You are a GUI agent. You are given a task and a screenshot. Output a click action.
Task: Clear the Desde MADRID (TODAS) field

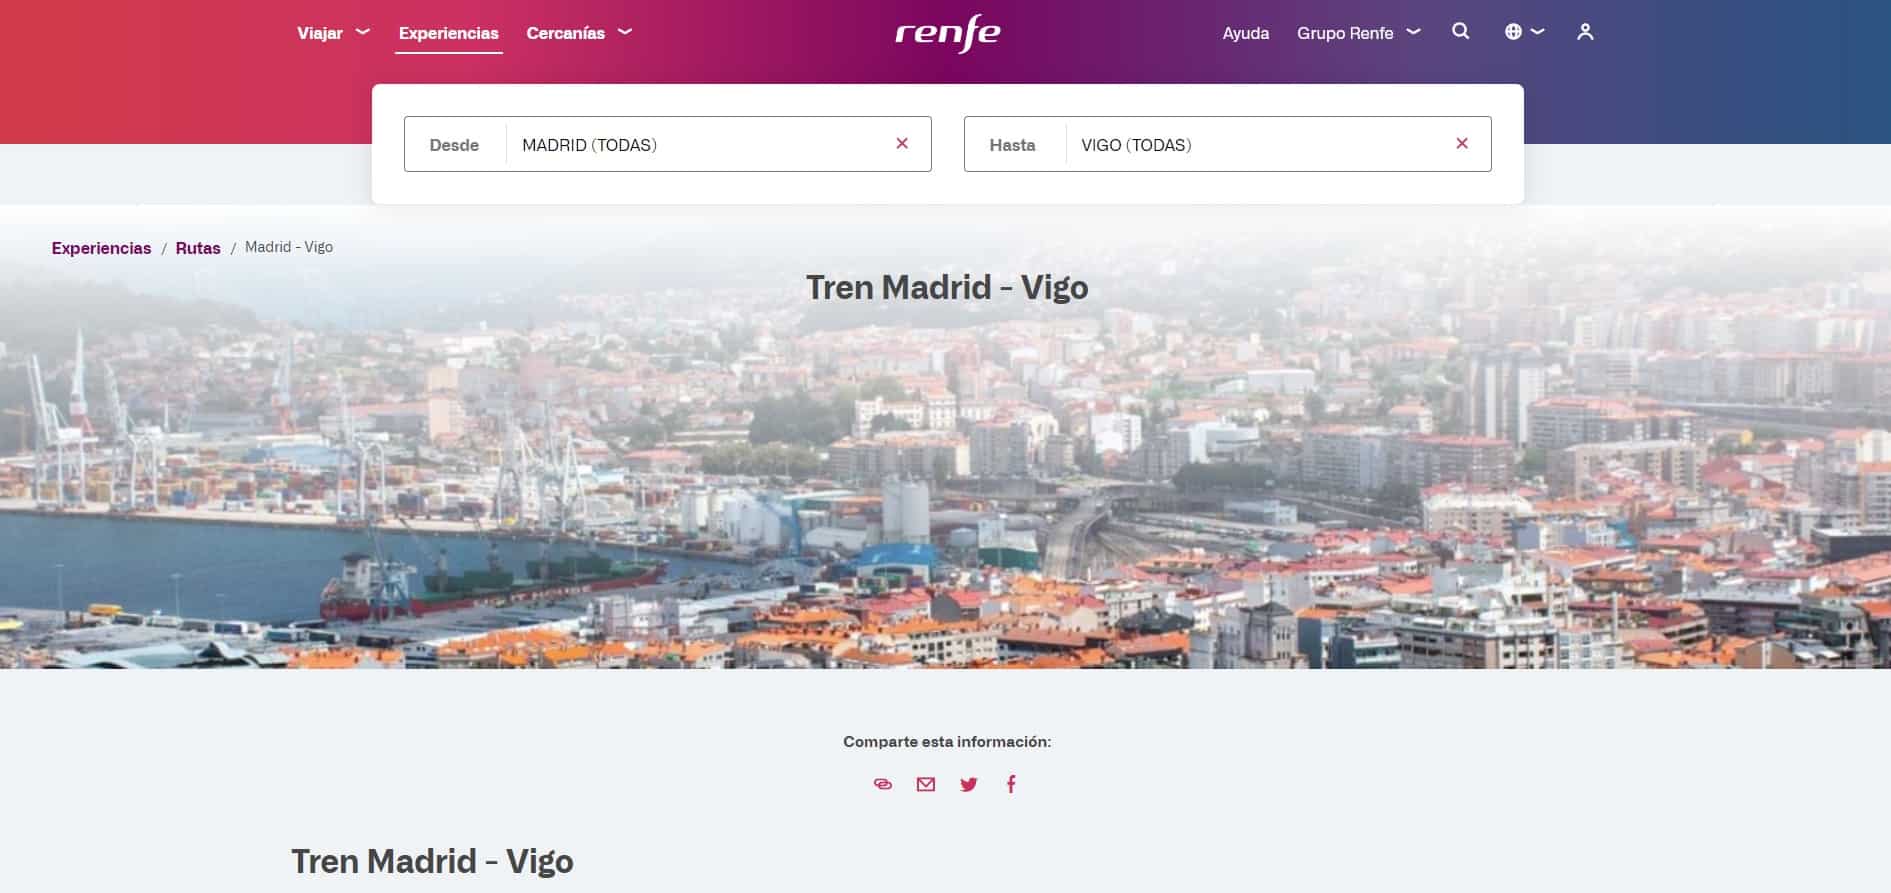902,144
